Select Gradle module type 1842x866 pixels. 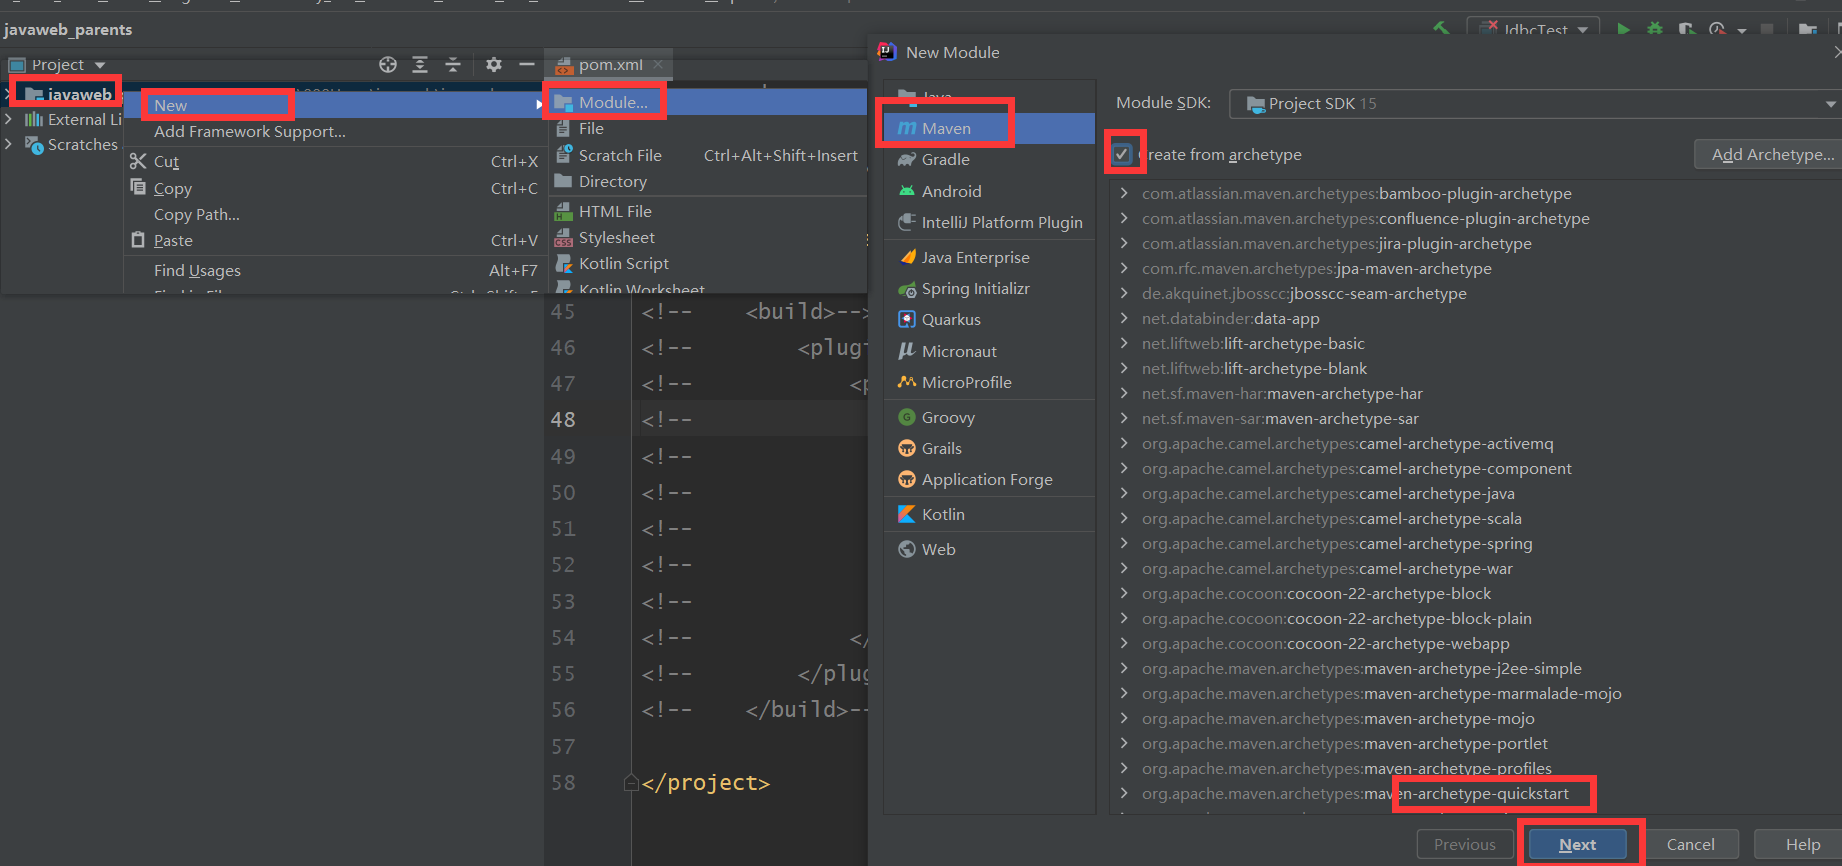(989, 159)
